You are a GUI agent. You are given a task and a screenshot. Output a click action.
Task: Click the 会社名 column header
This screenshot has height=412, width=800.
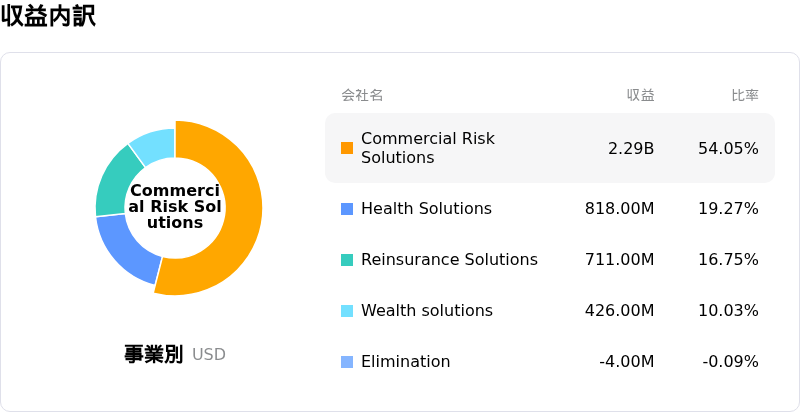[362, 95]
